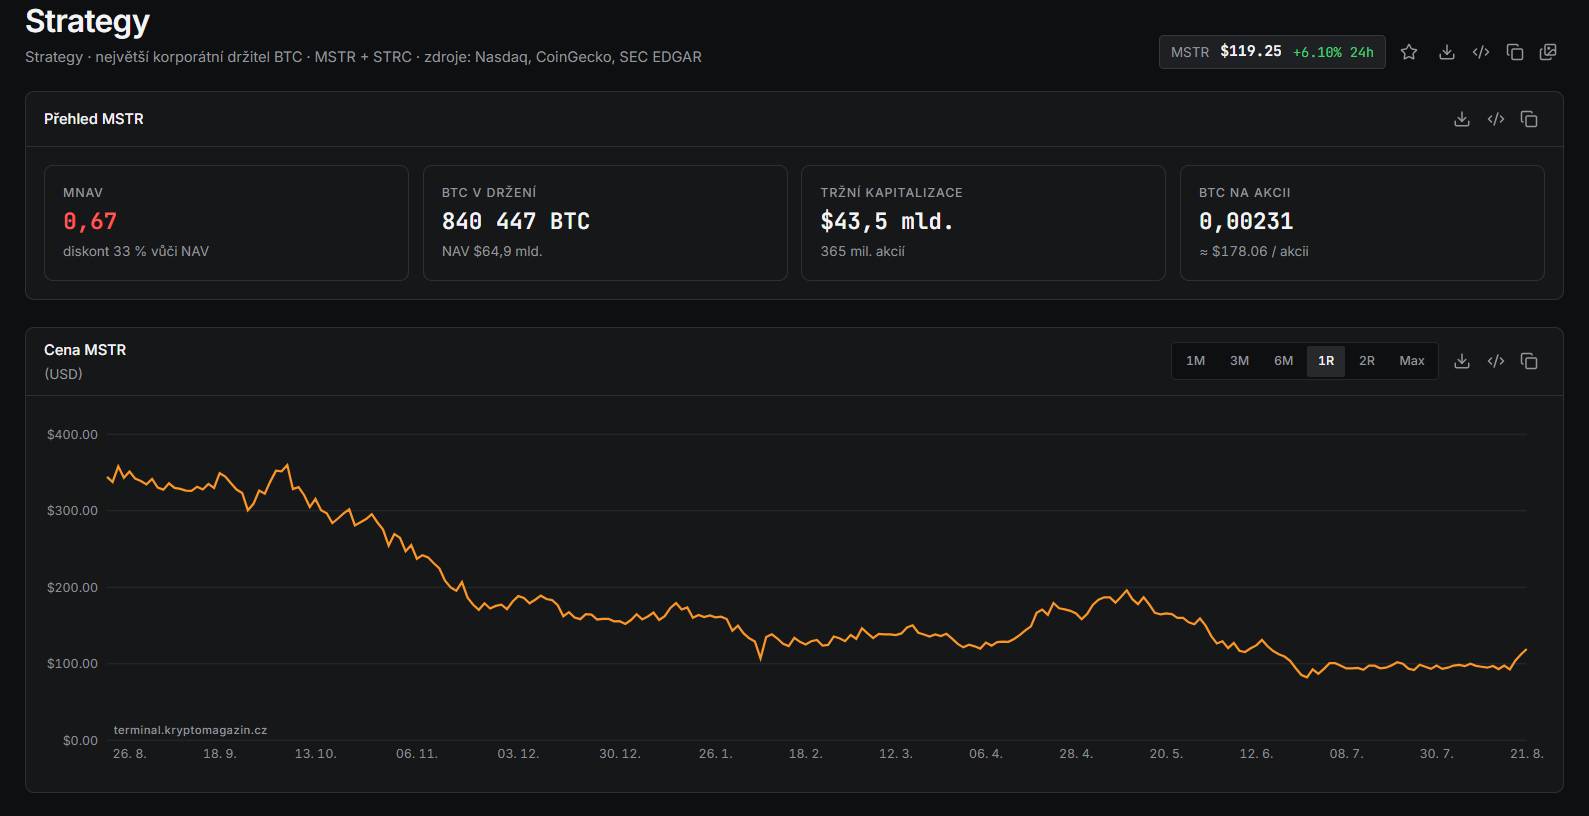
Task: Copy page using header copy icon
Action: pos(1515,52)
